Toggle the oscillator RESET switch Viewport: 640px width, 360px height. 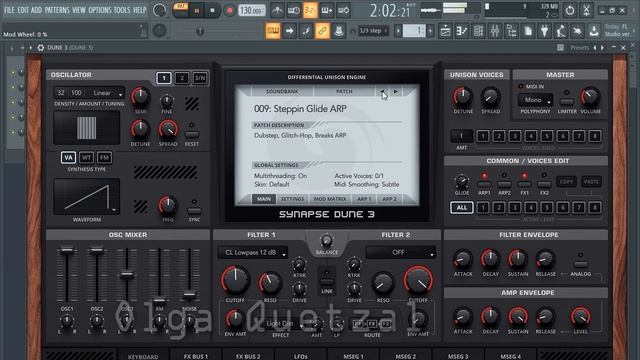tap(192, 134)
